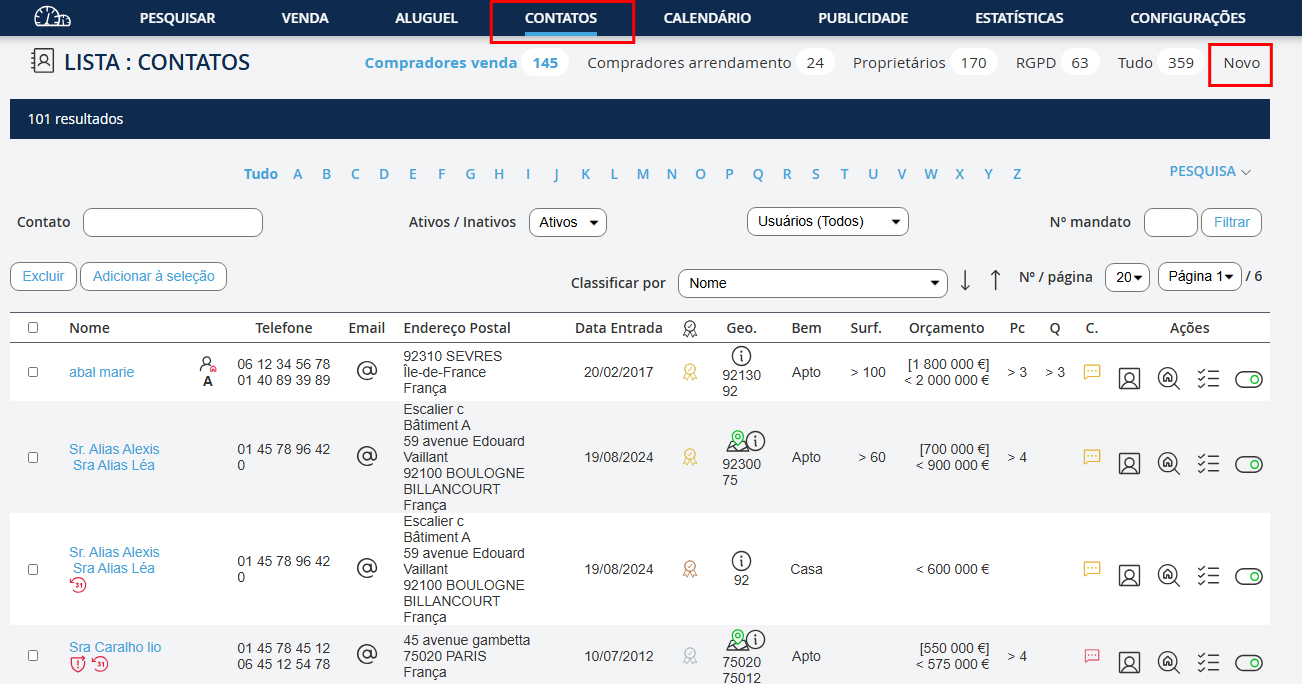Screen dimensions: 1302x684
Task: Open the Calendário menu
Action: [x=707, y=18]
